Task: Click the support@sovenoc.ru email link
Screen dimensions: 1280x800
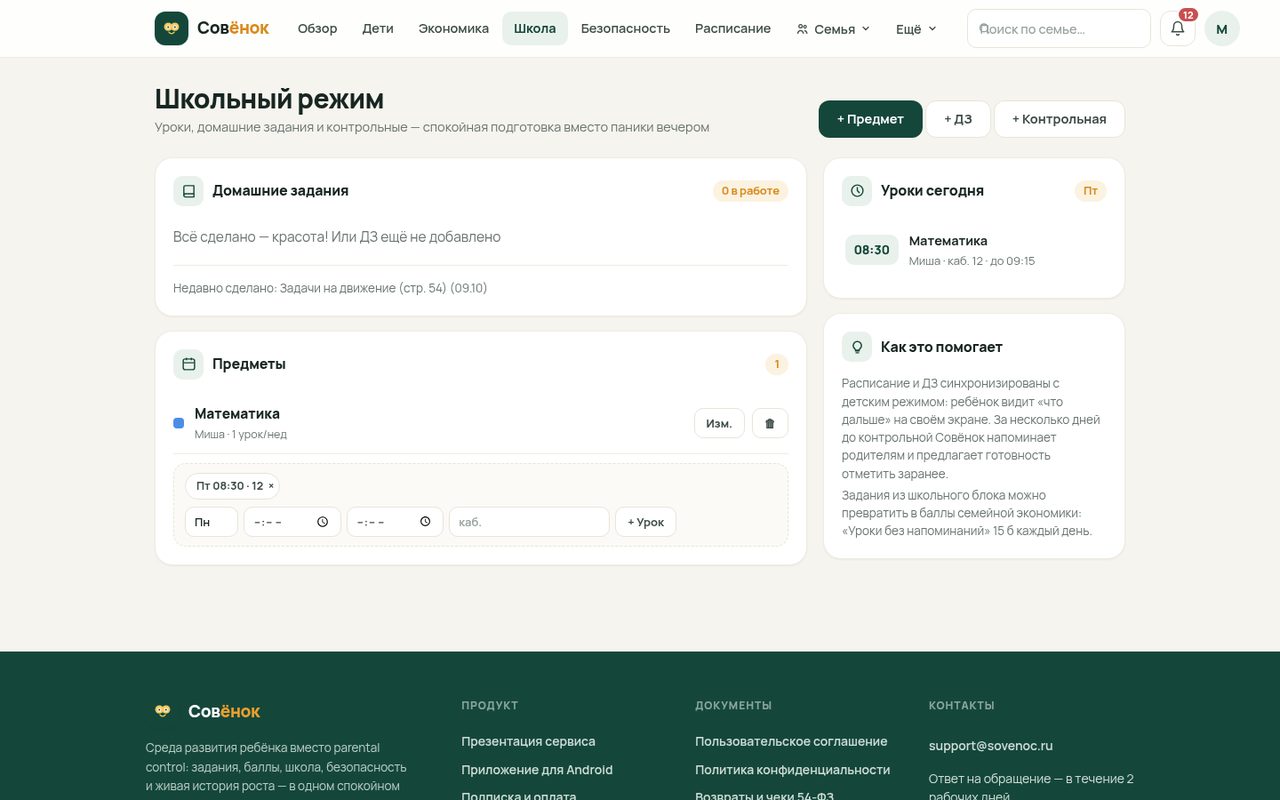Action: click(991, 746)
